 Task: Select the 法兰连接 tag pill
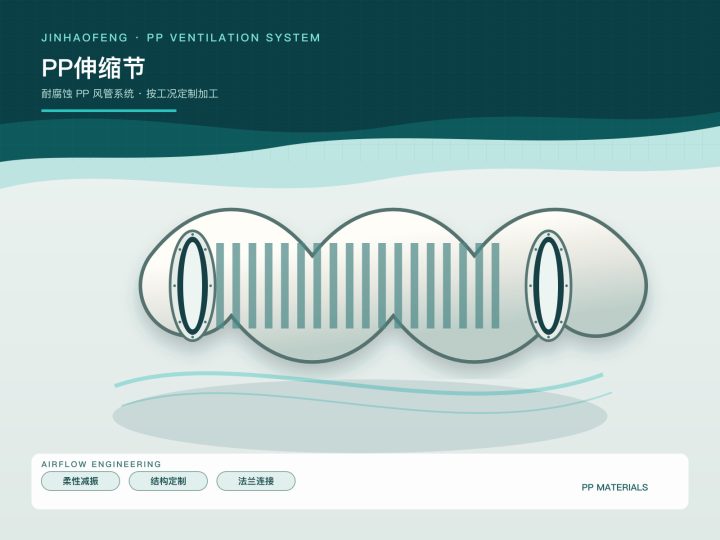tap(256, 481)
